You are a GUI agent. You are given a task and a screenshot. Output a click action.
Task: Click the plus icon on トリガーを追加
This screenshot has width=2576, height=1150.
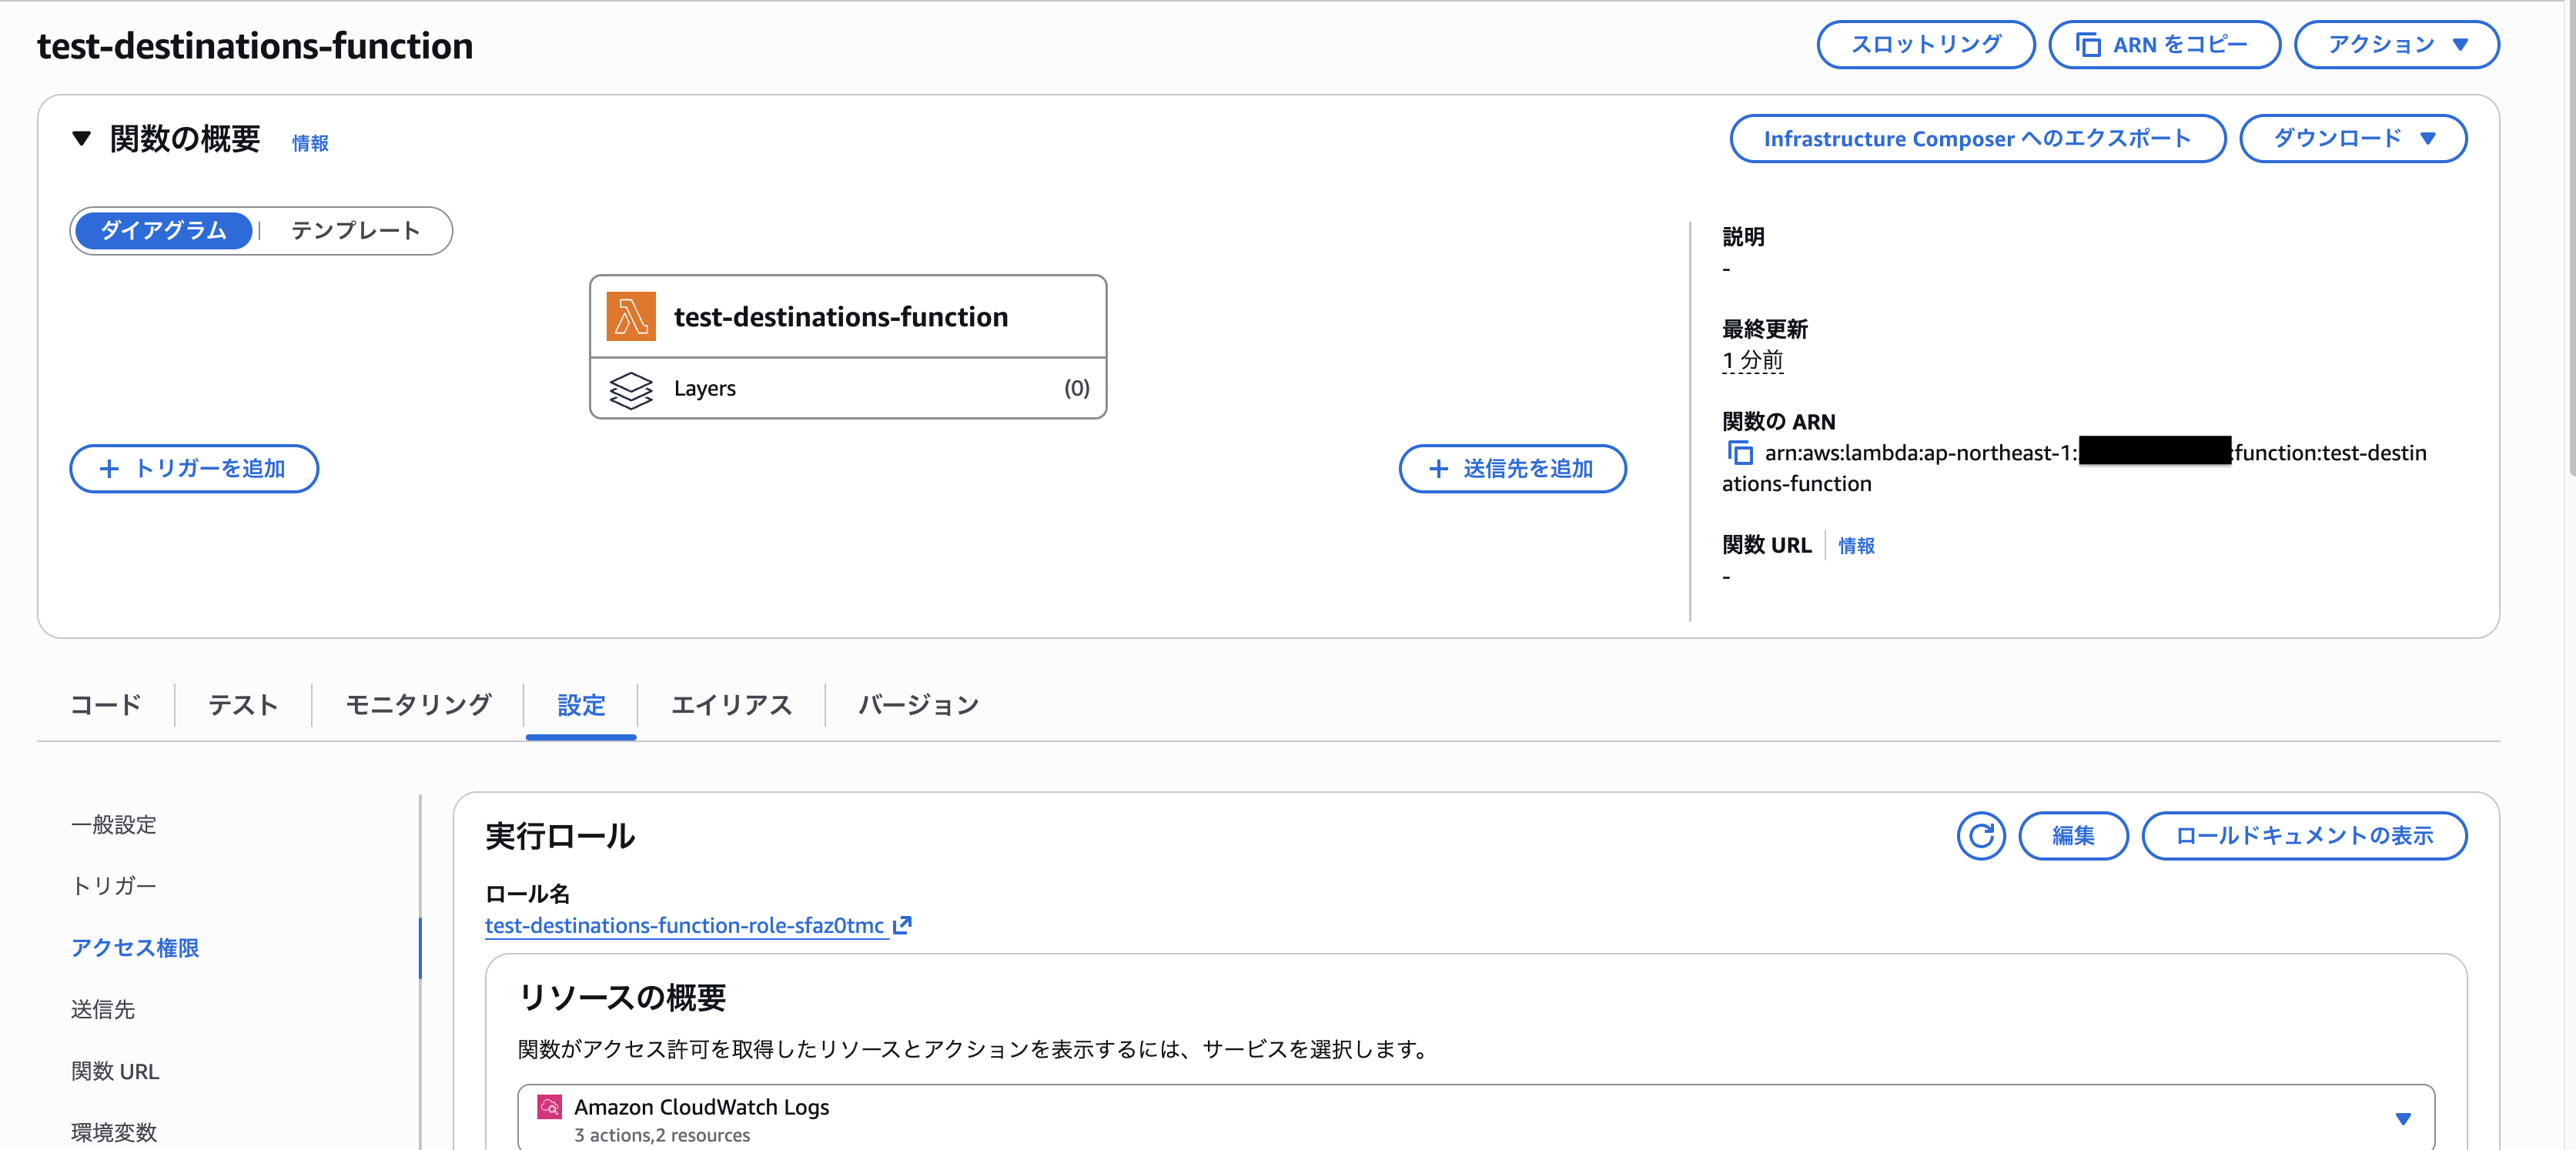tap(110, 469)
